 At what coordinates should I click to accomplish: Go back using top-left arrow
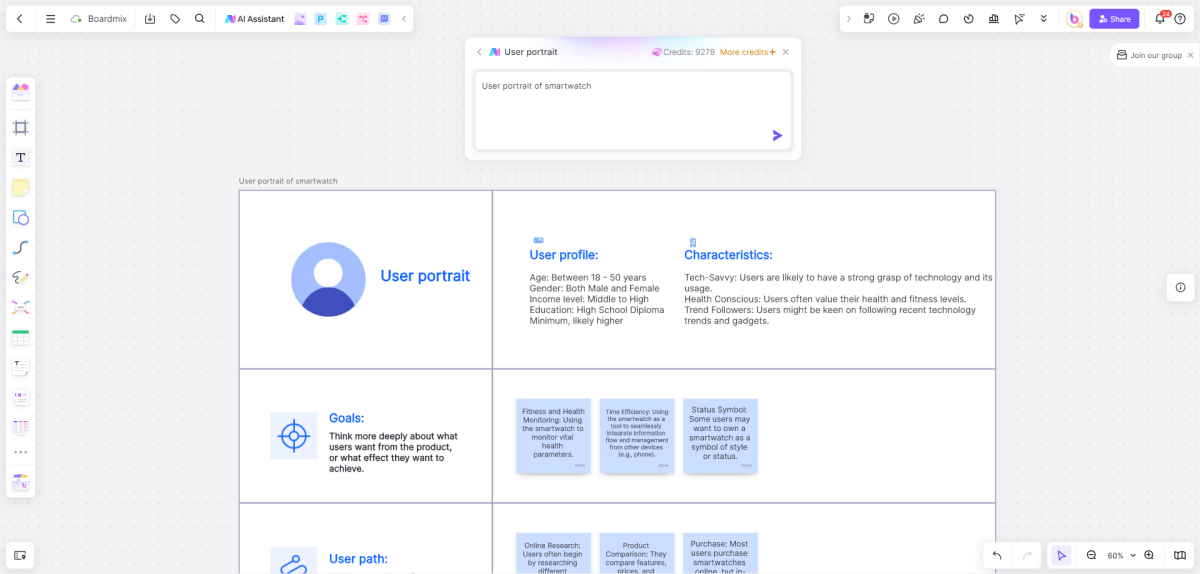pyautogui.click(x=20, y=19)
